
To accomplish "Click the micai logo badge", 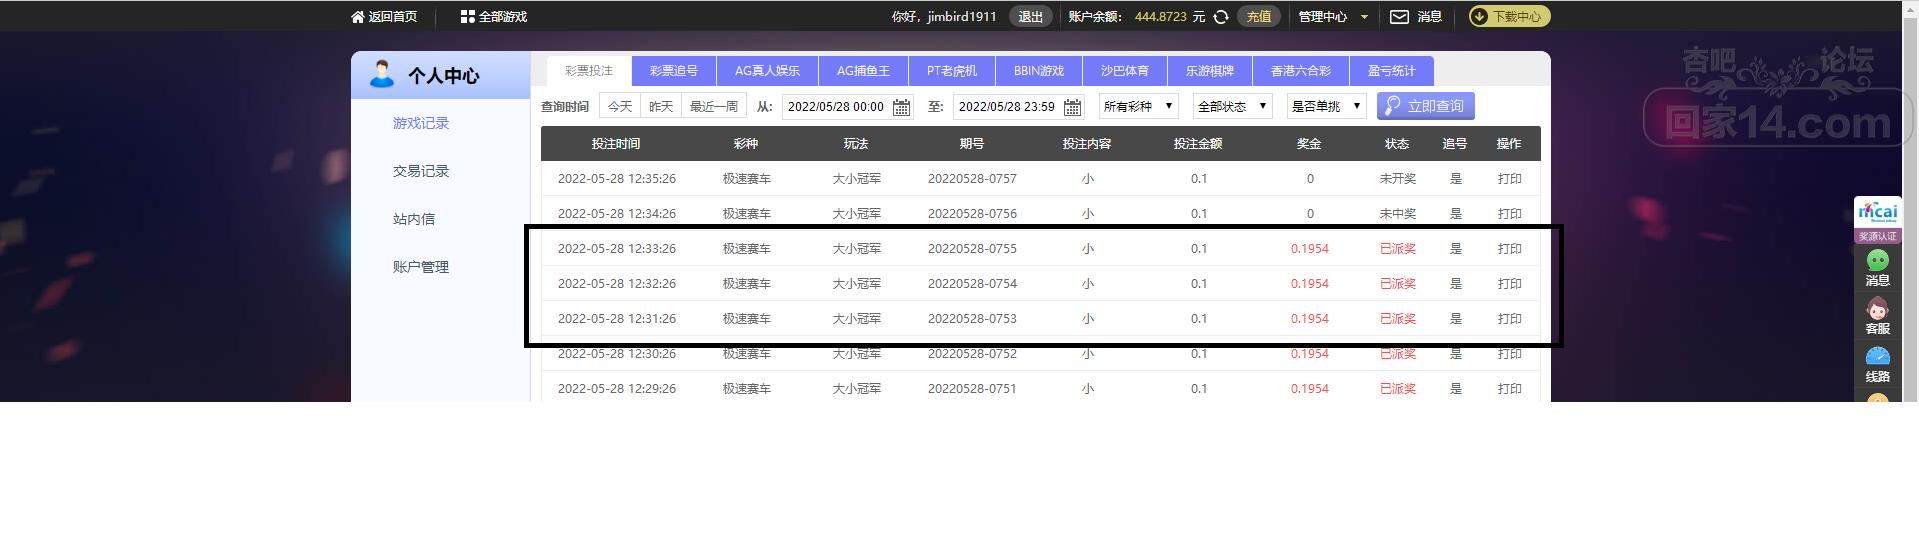I will 1877,212.
